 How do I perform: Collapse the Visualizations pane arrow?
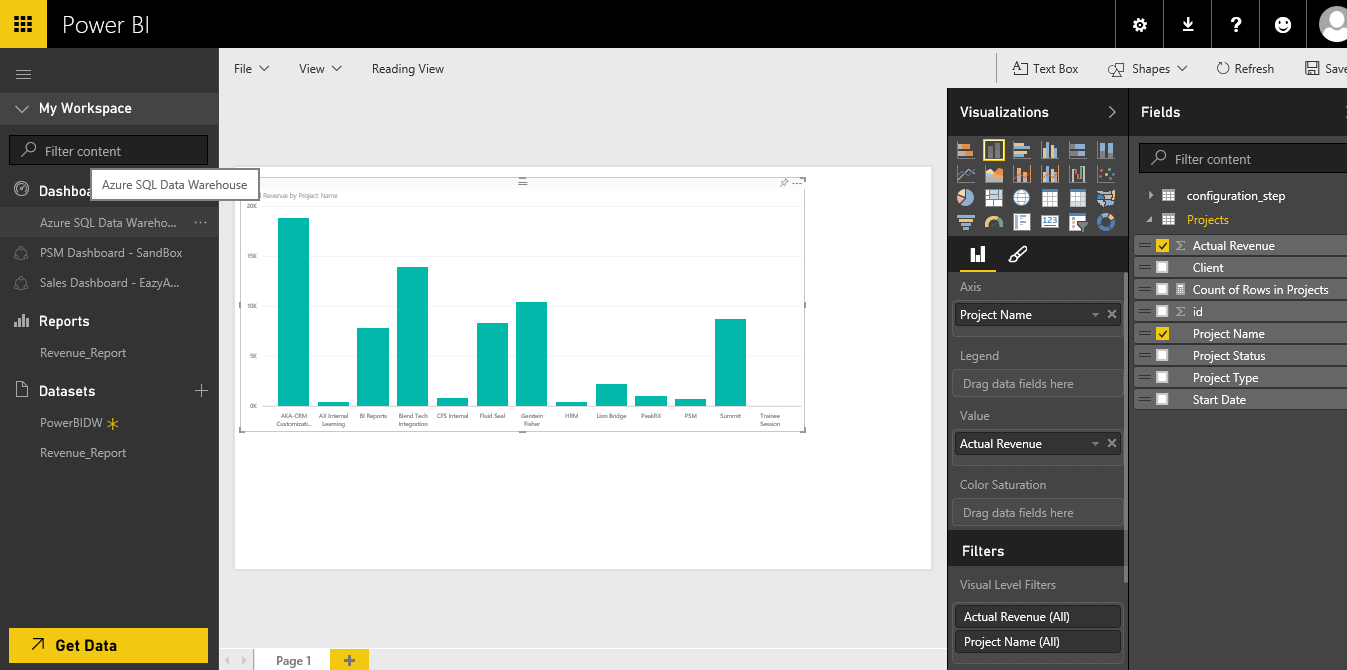click(1112, 112)
